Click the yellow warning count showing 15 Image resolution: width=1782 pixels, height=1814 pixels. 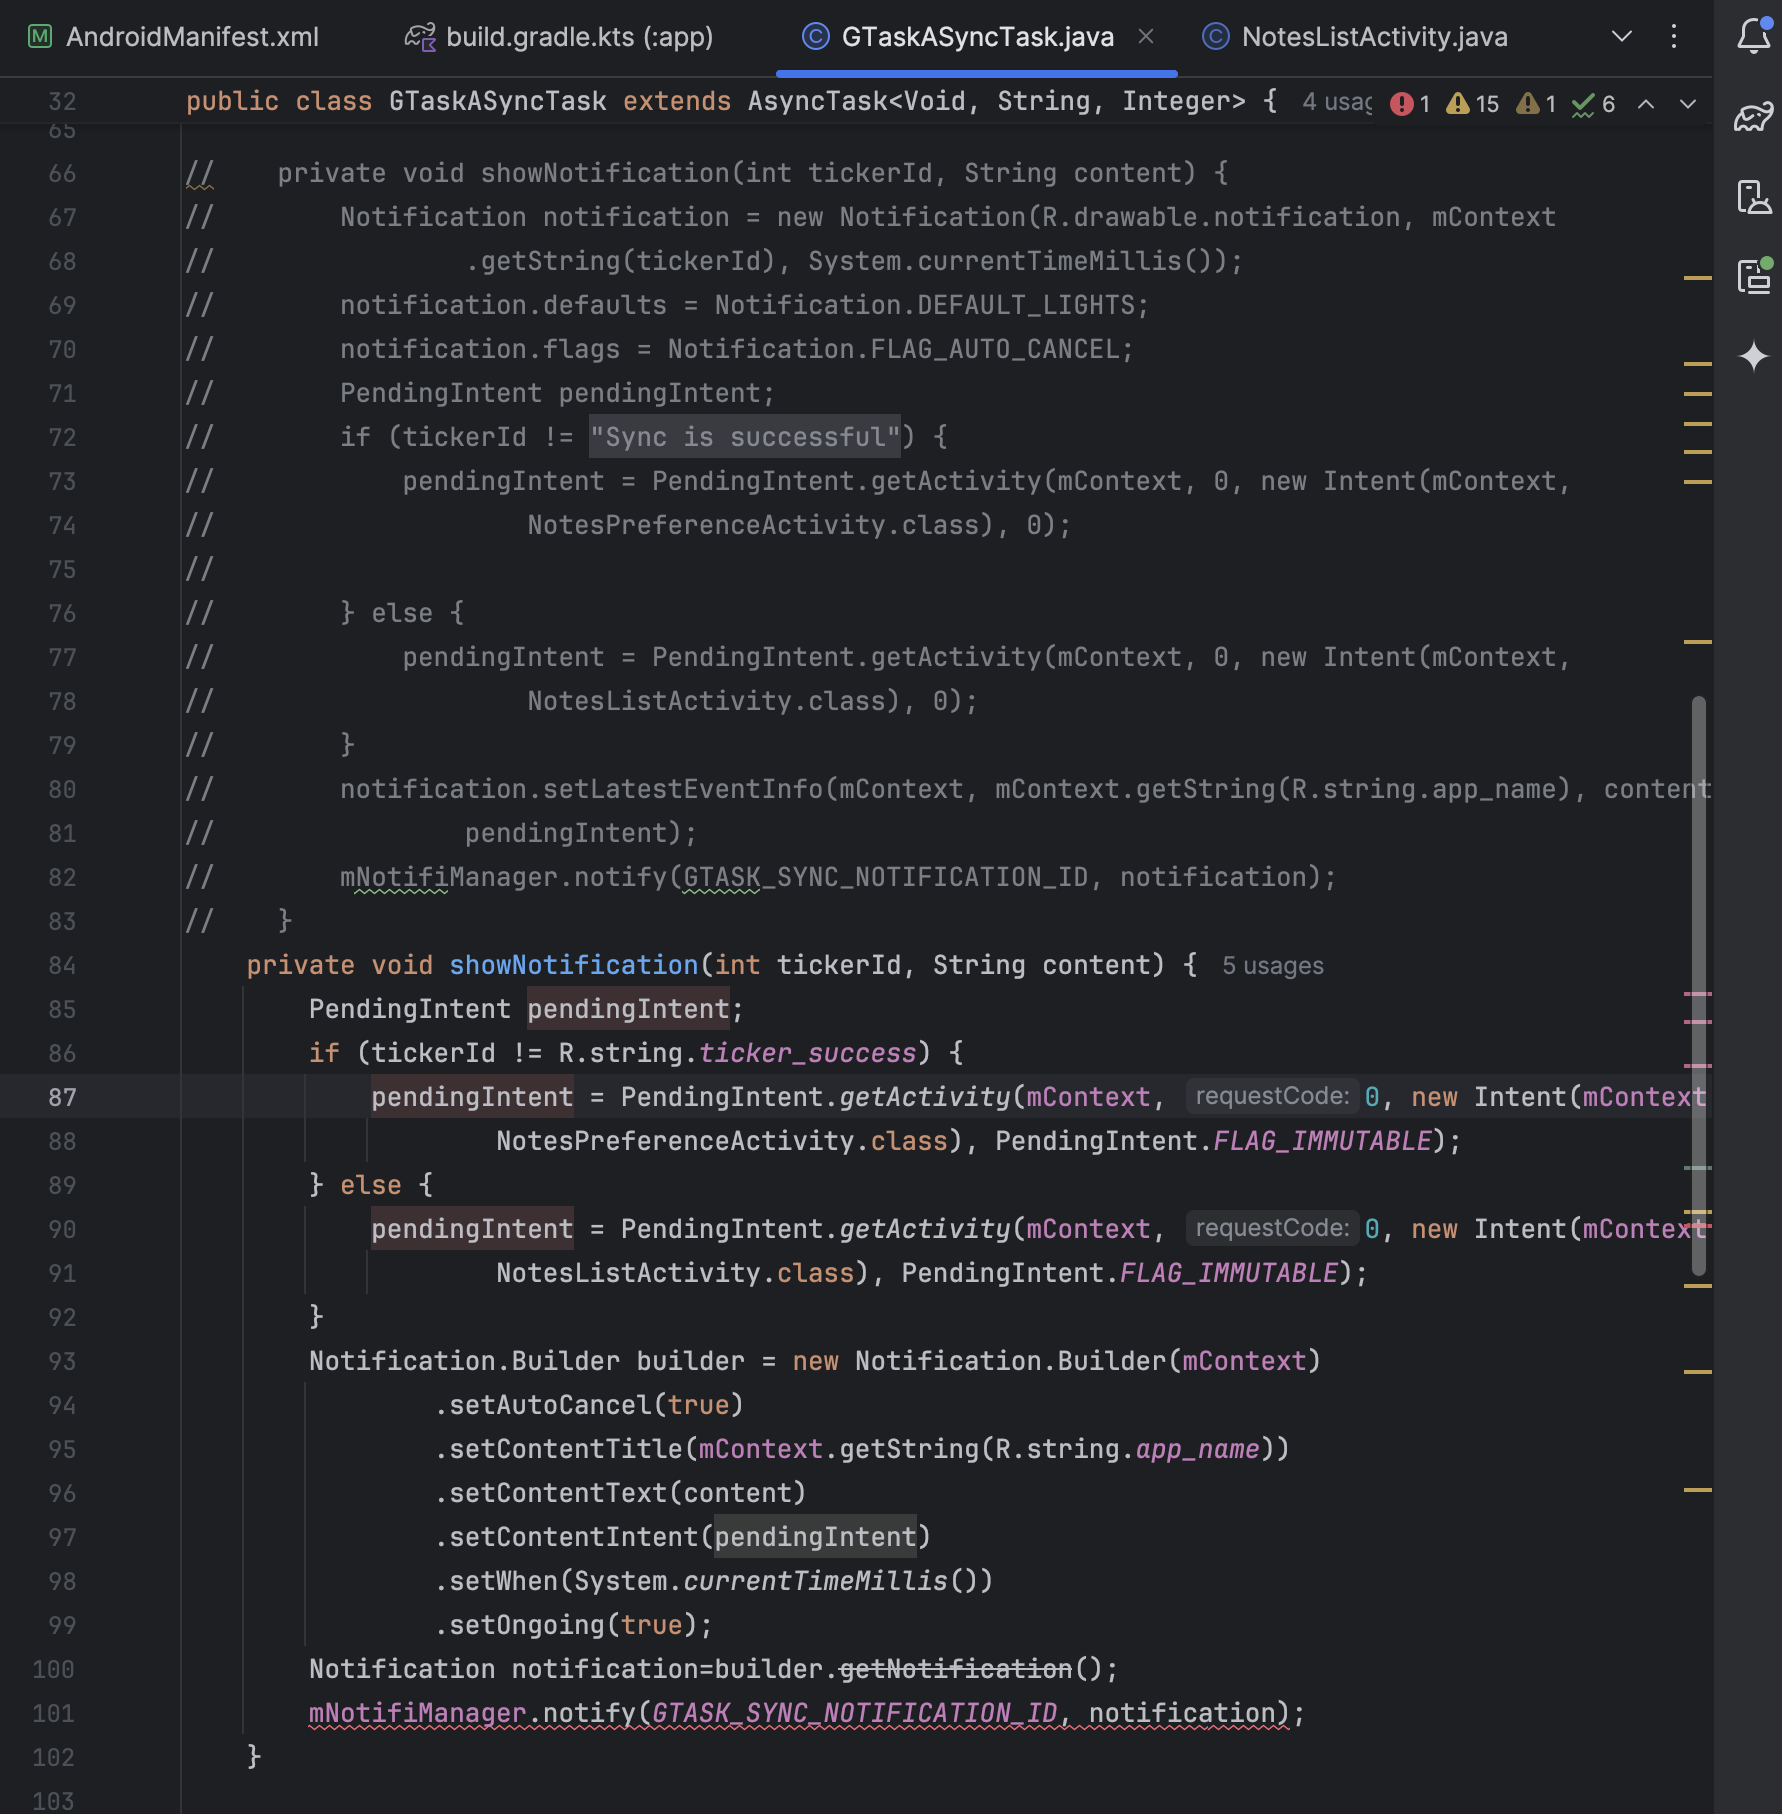pyautogui.click(x=1473, y=104)
